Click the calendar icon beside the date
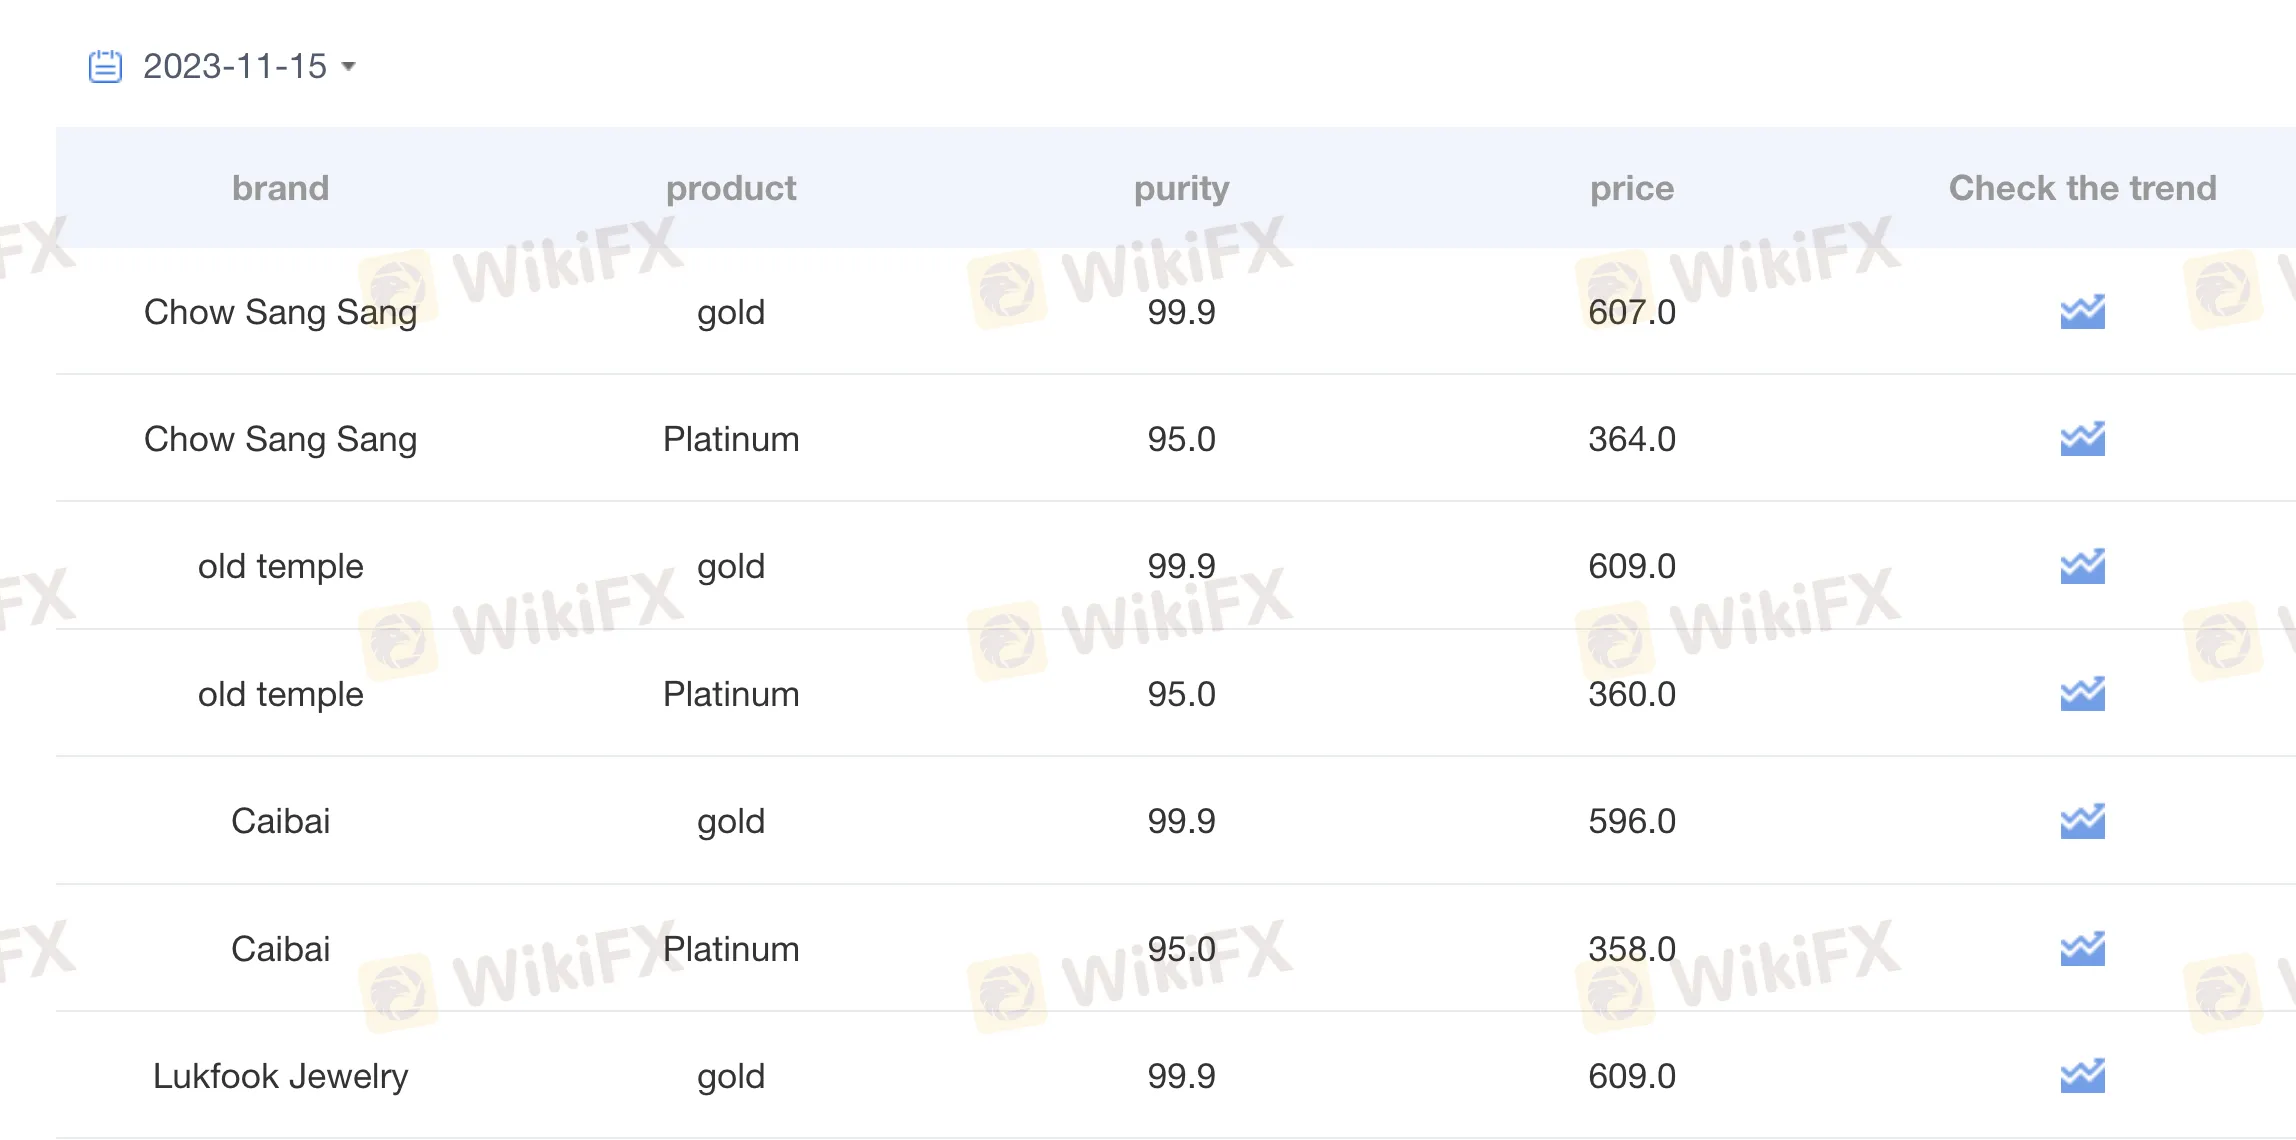2296x1140 pixels. (x=105, y=66)
